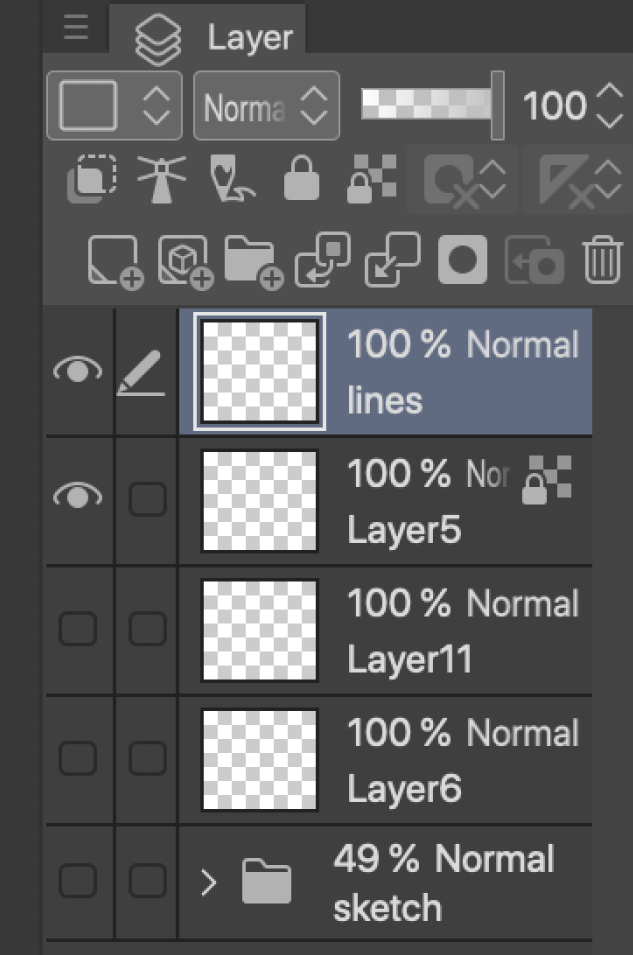This screenshot has height=955, width=633.
Task: Create a new layer folder
Action: coord(253,262)
